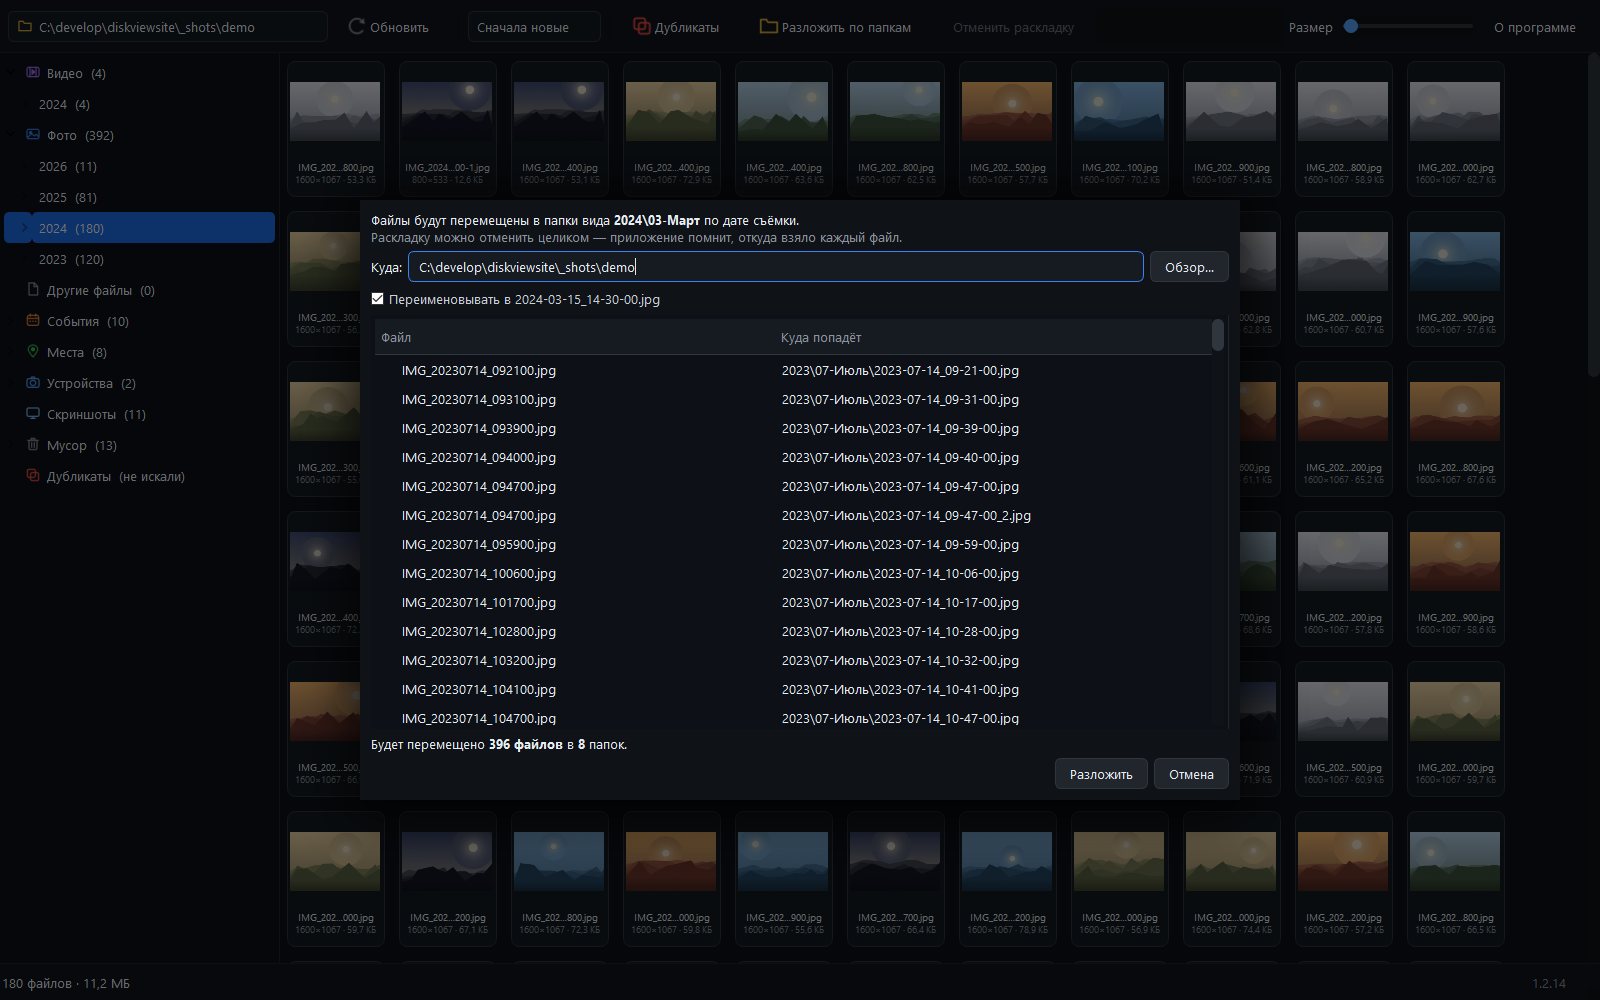Select the 2023 (120) photo year
This screenshot has width=1600, height=1000.
pyautogui.click(x=71, y=259)
